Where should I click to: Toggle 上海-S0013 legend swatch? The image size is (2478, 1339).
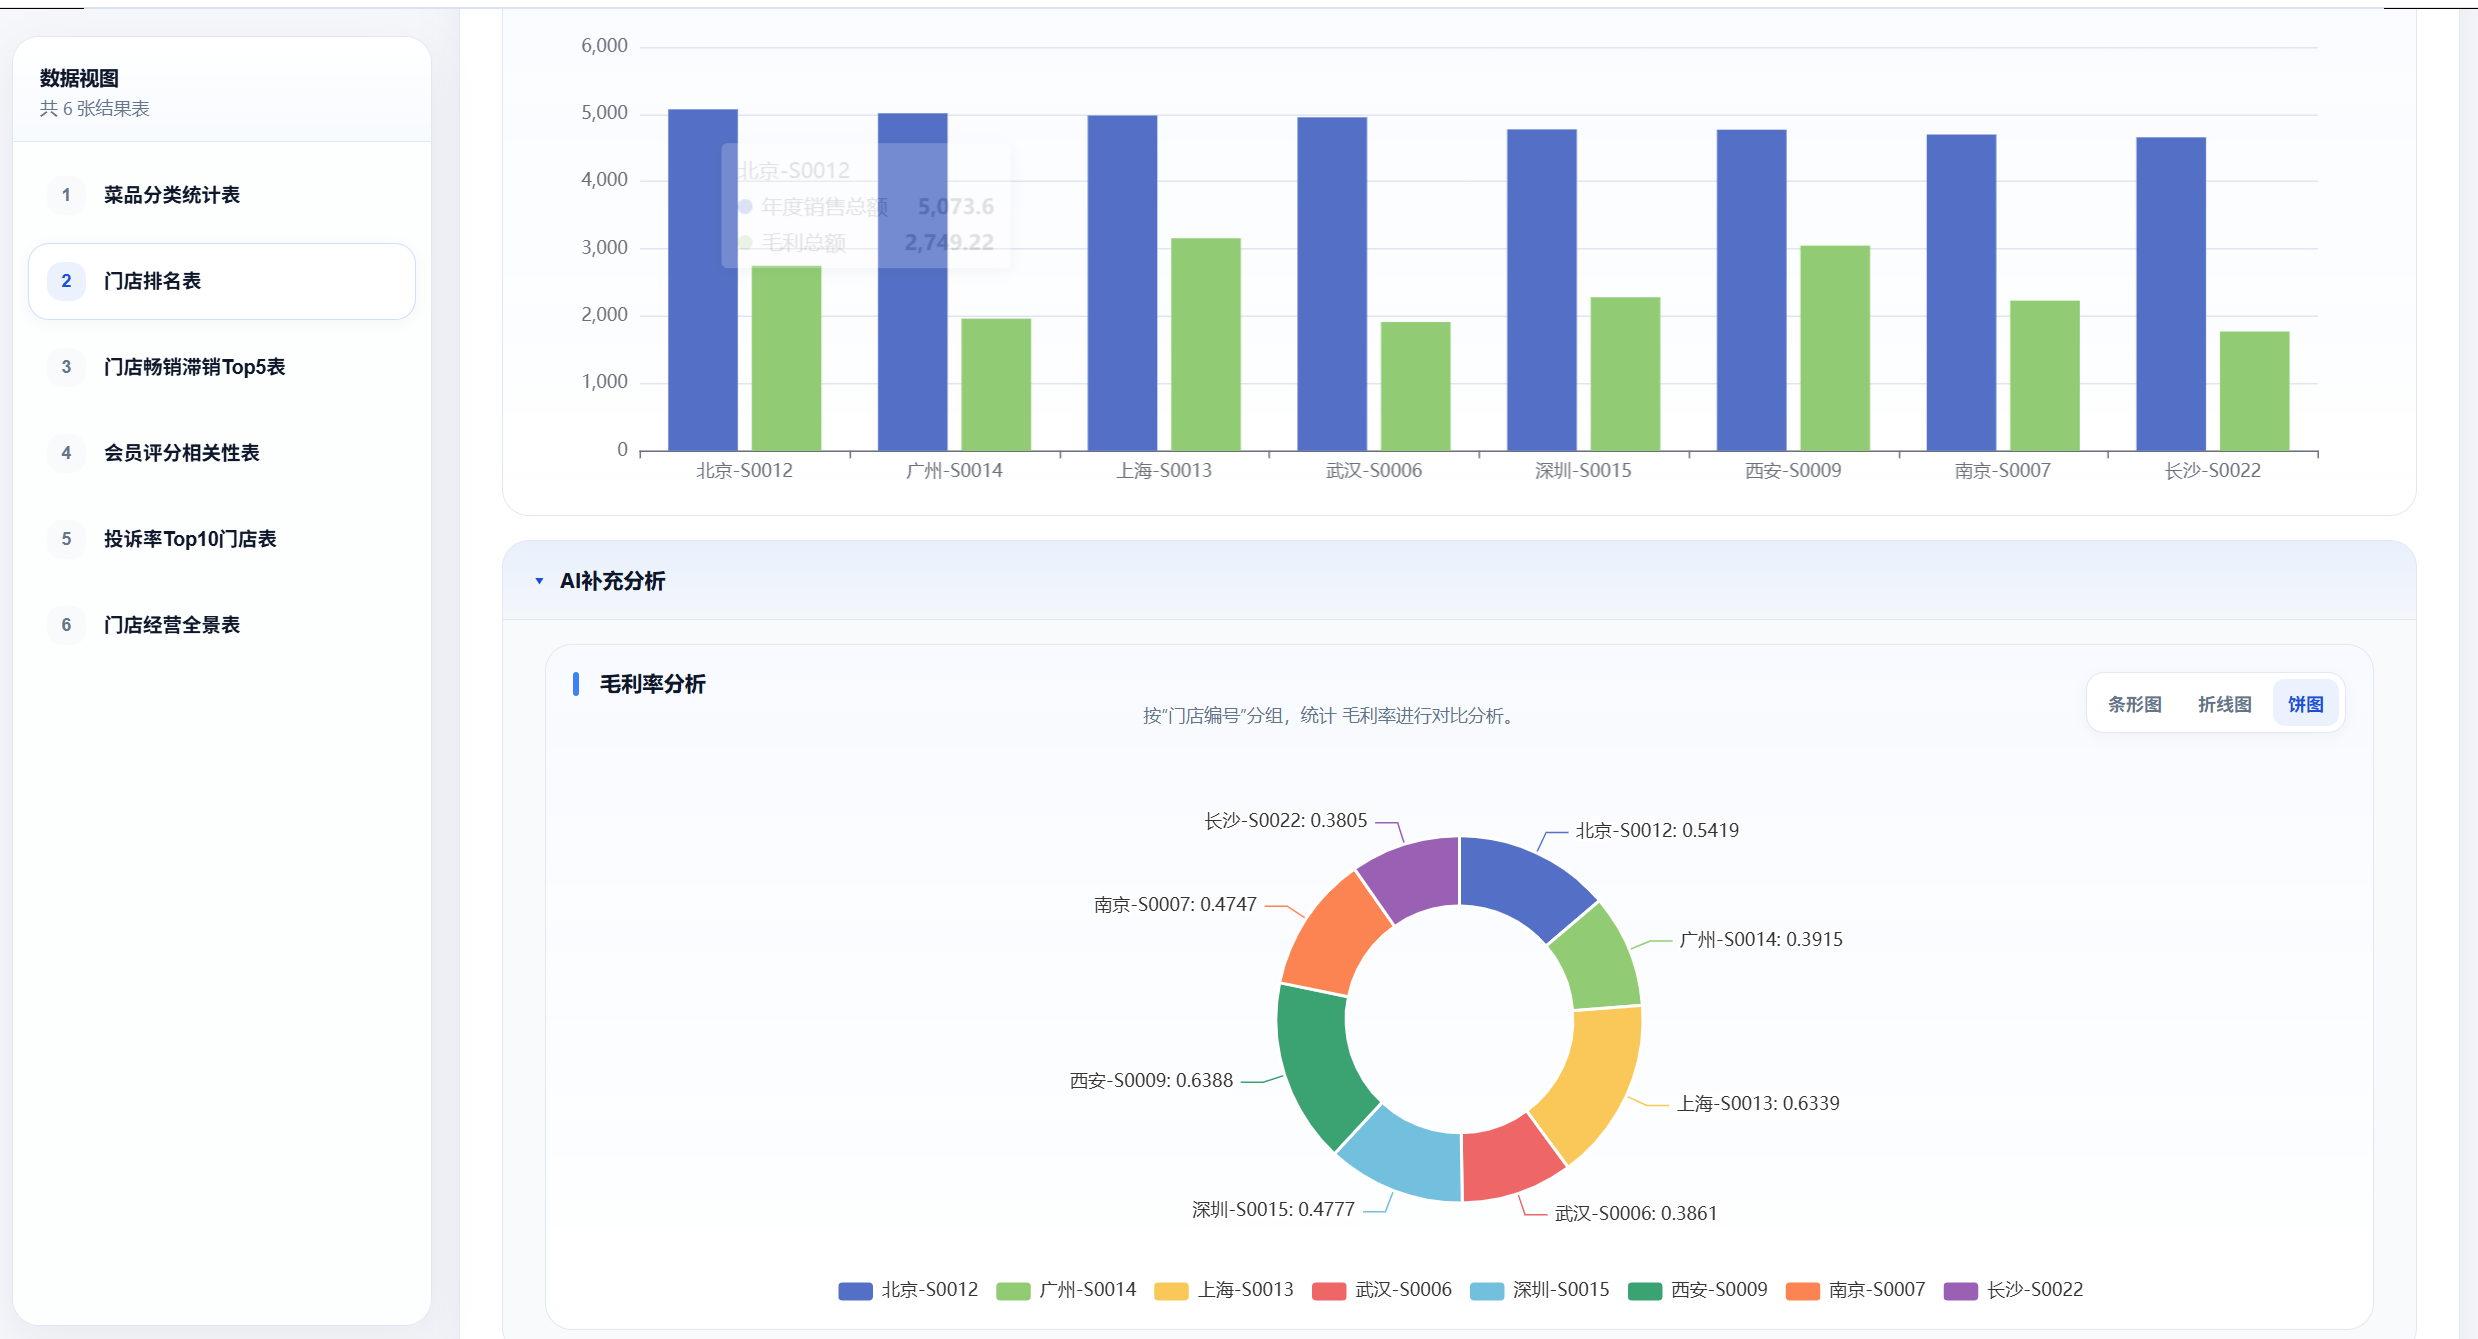click(x=1171, y=1290)
